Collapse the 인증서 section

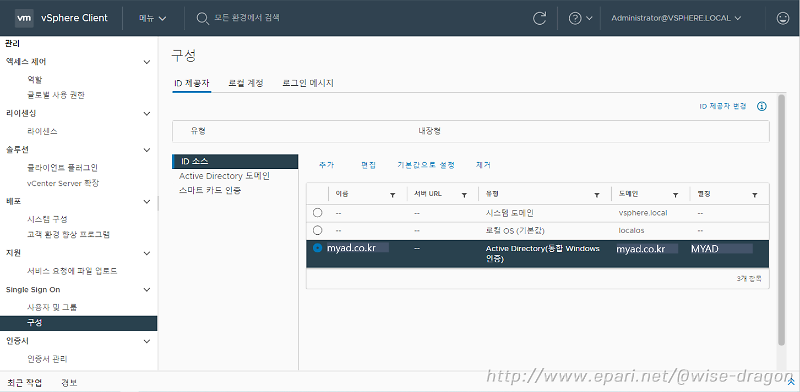tap(146, 341)
